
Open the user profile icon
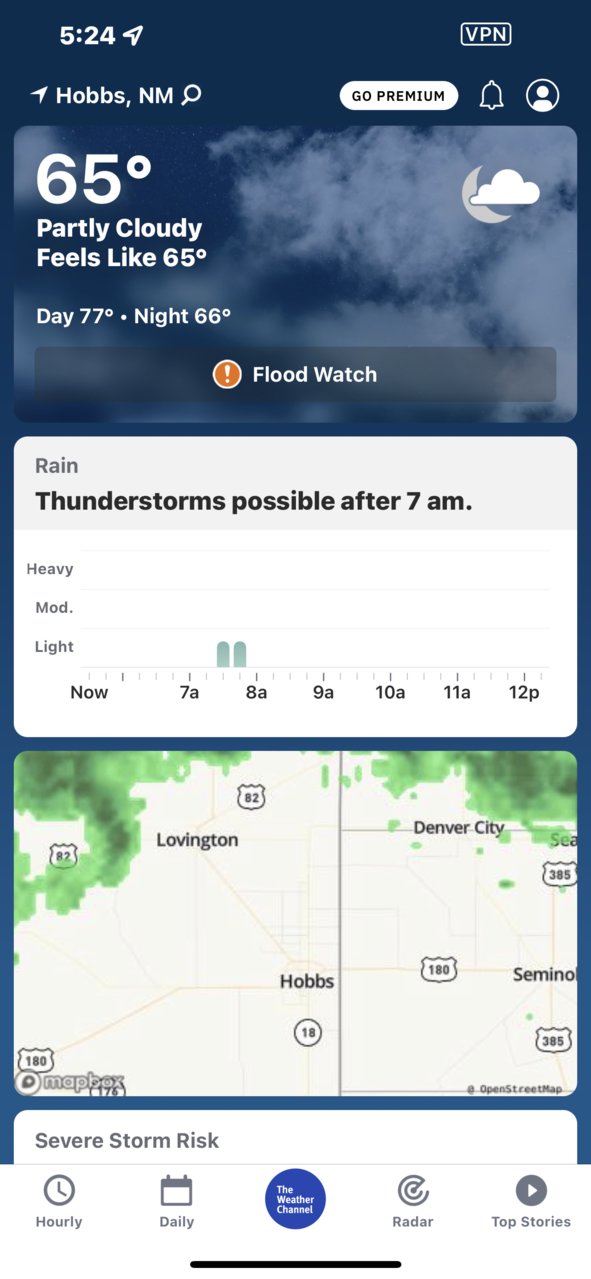[x=542, y=96]
